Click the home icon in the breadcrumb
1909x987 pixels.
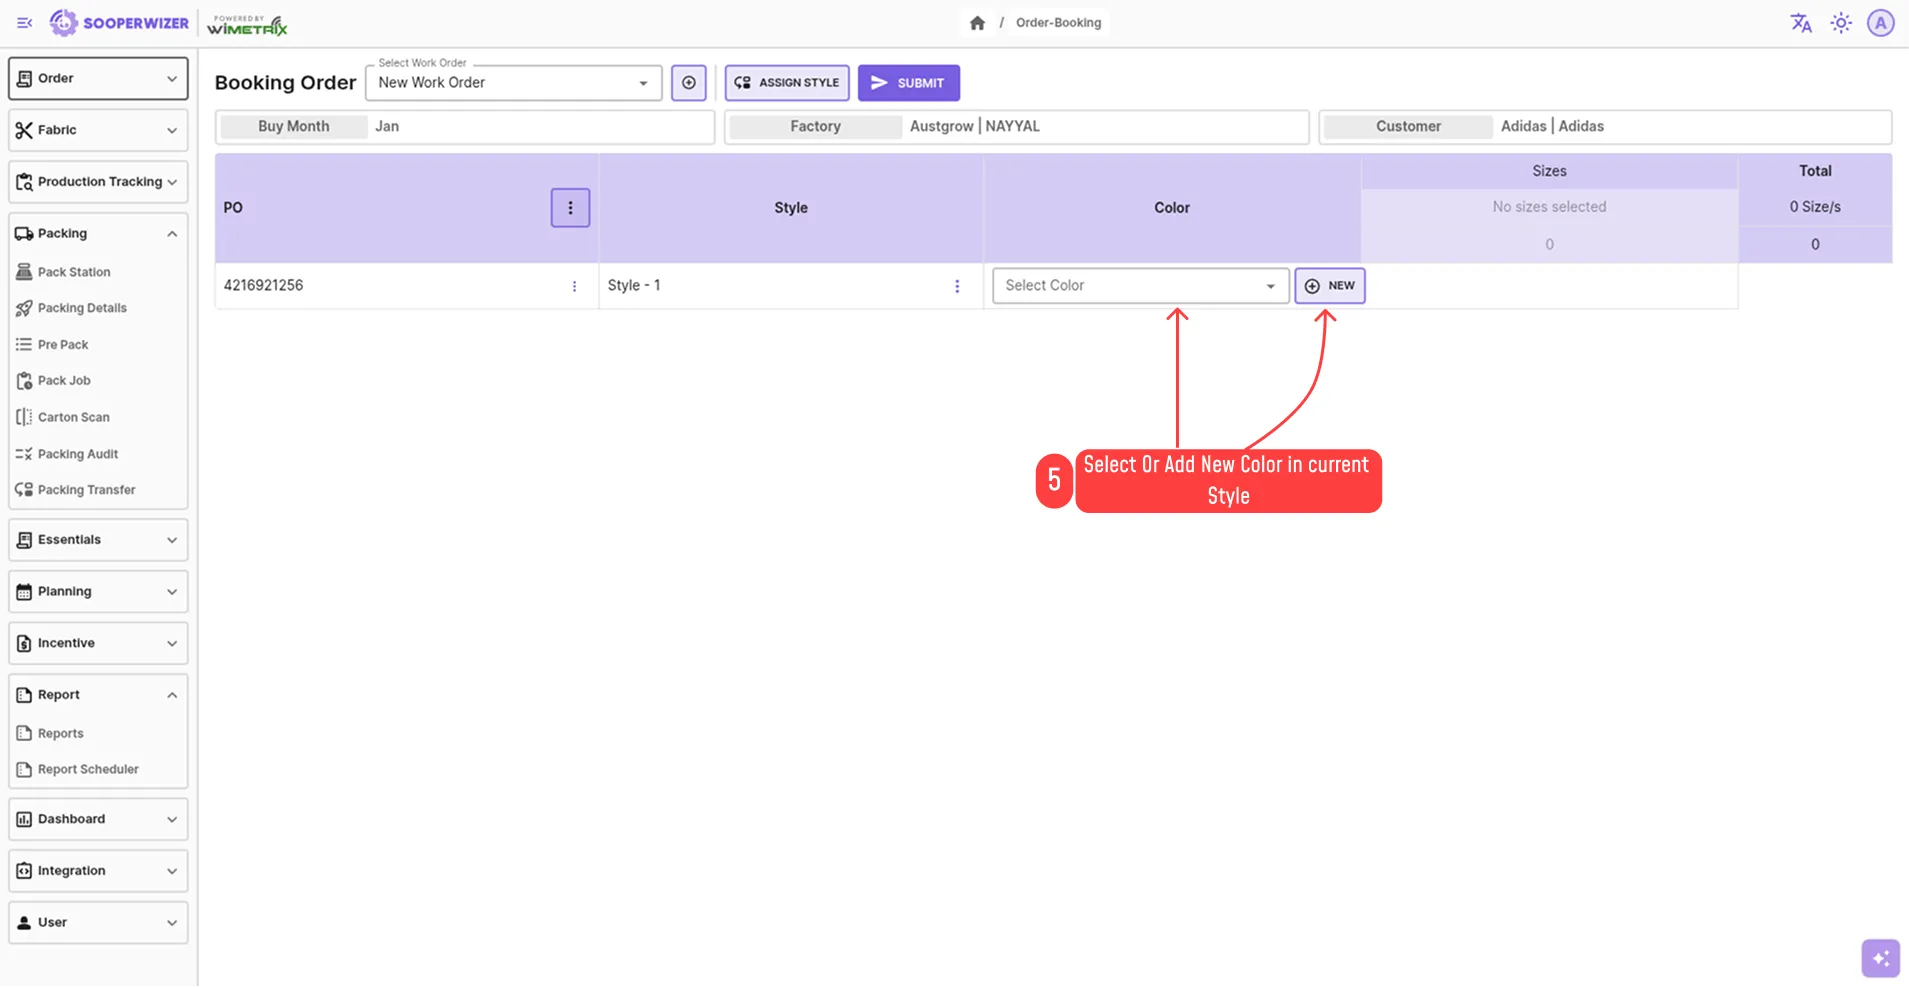[x=977, y=22]
